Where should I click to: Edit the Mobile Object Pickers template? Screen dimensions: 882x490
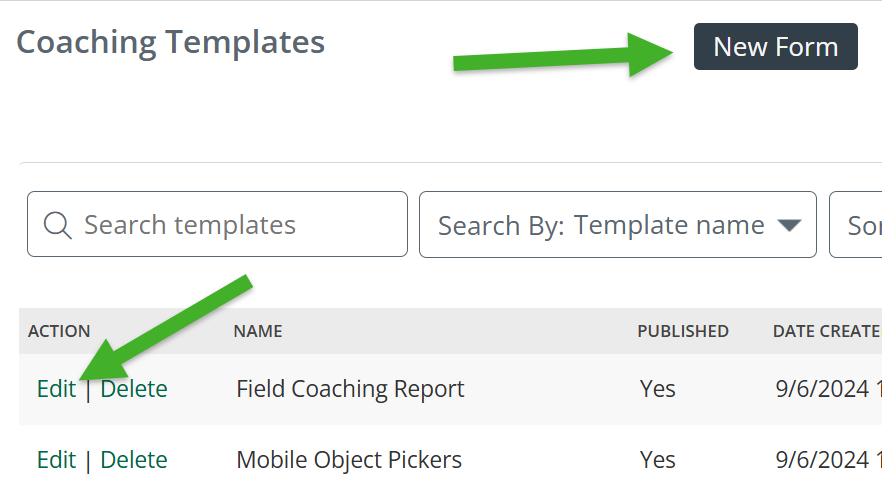tap(56, 460)
